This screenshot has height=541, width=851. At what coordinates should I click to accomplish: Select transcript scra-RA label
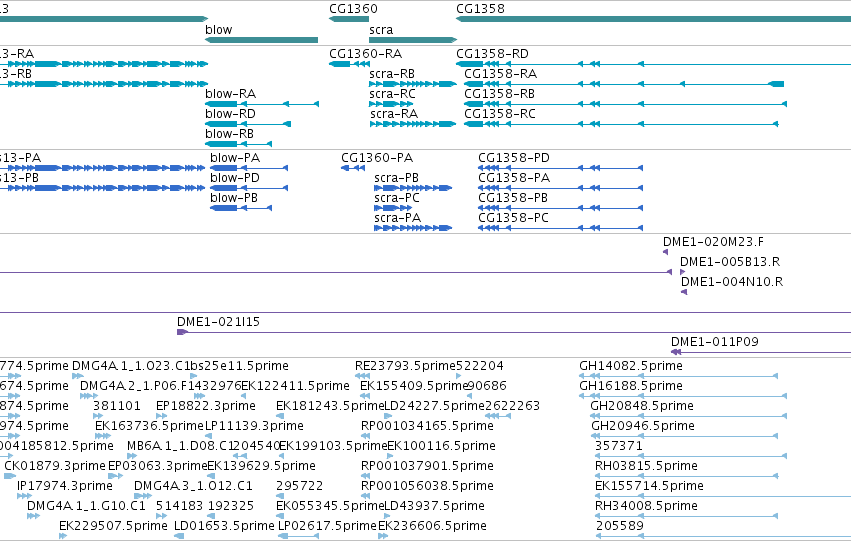point(394,114)
